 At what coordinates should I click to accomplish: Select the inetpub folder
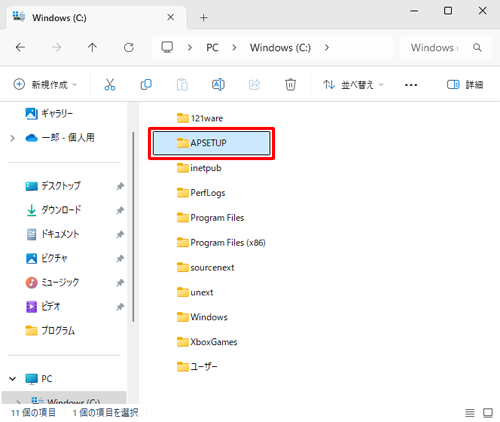[x=199, y=168]
